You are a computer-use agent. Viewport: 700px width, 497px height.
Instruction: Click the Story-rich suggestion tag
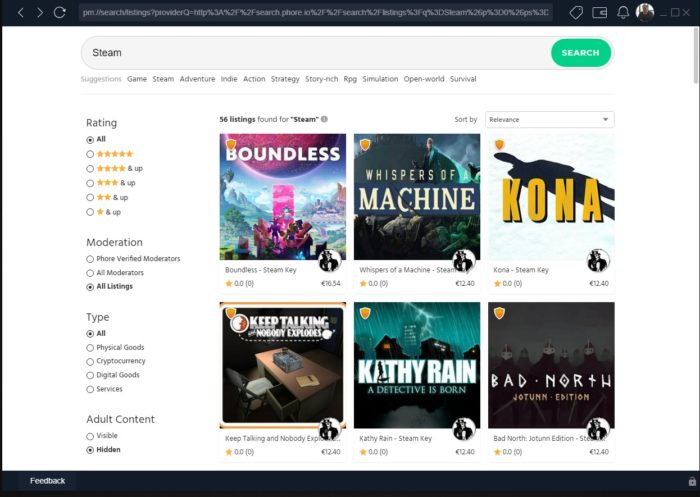tap(321, 79)
